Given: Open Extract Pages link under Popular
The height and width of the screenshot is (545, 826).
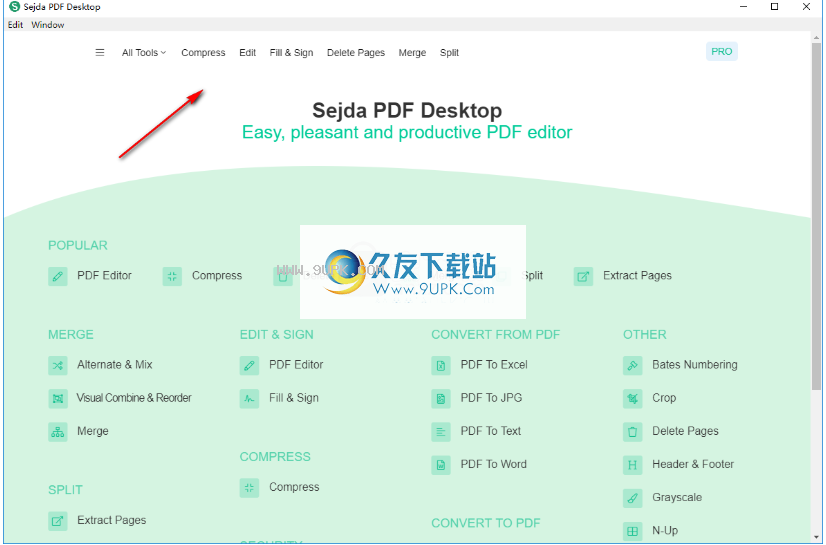Looking at the screenshot, I should tap(637, 275).
